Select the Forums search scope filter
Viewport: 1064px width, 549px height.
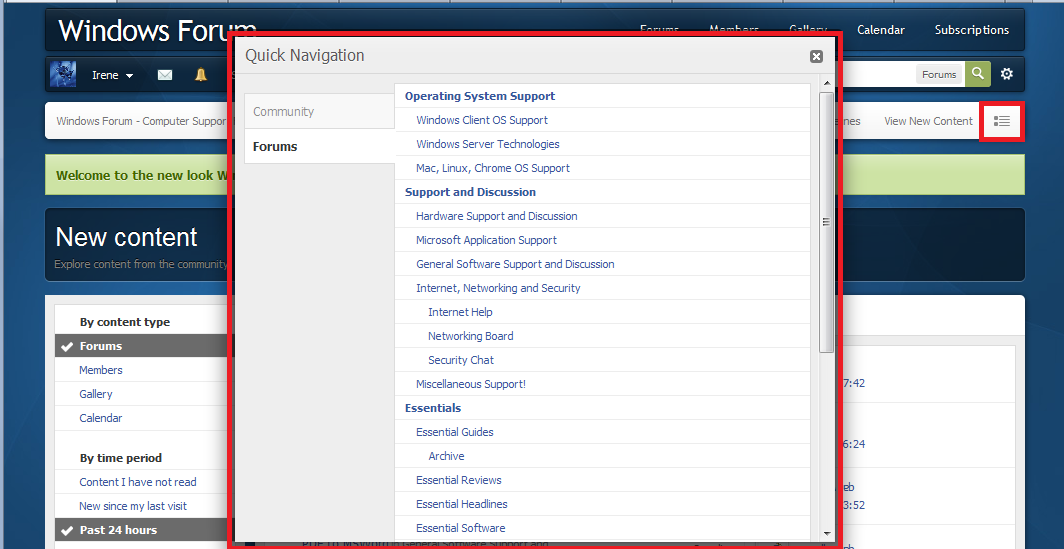[939, 75]
